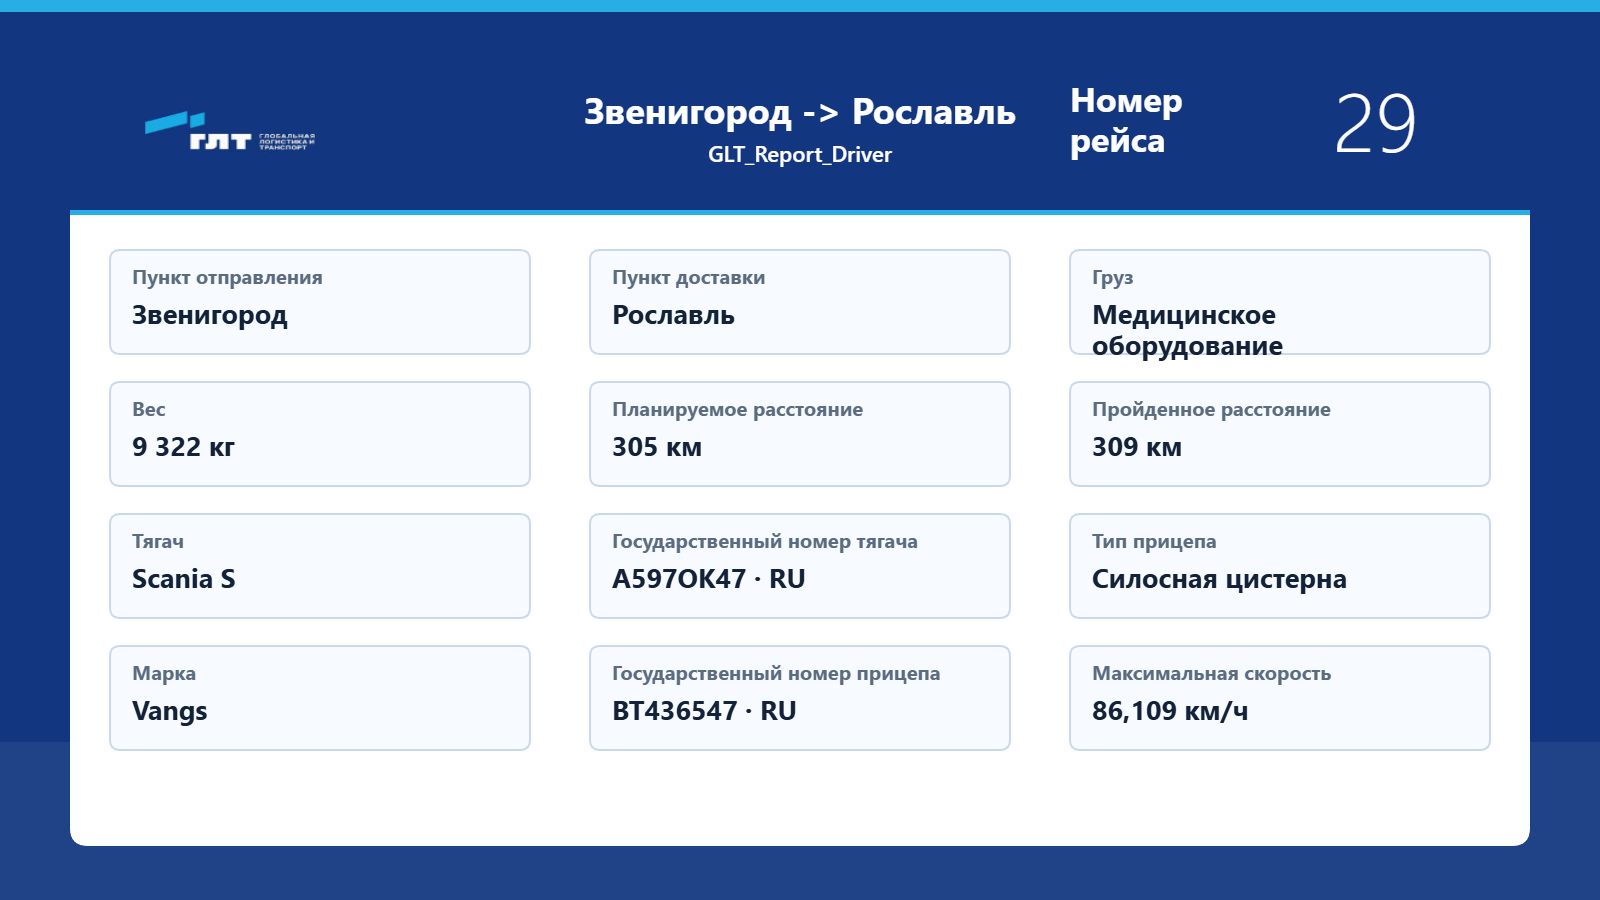Select departure value Звенигород in card
1600x900 pixels.
point(210,316)
